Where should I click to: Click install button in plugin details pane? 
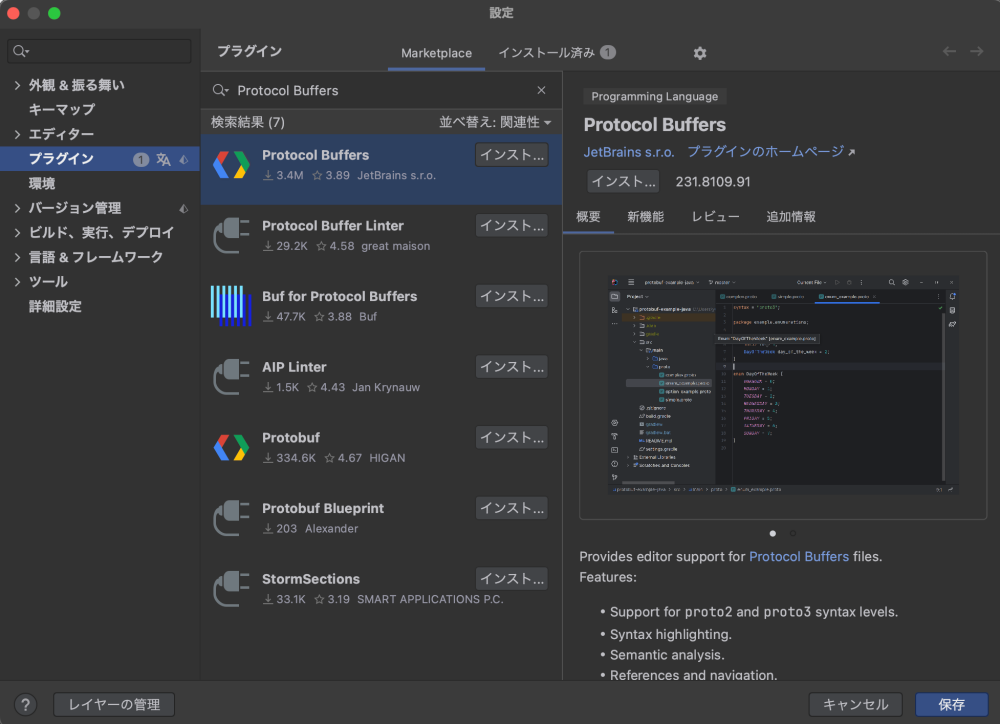click(623, 182)
